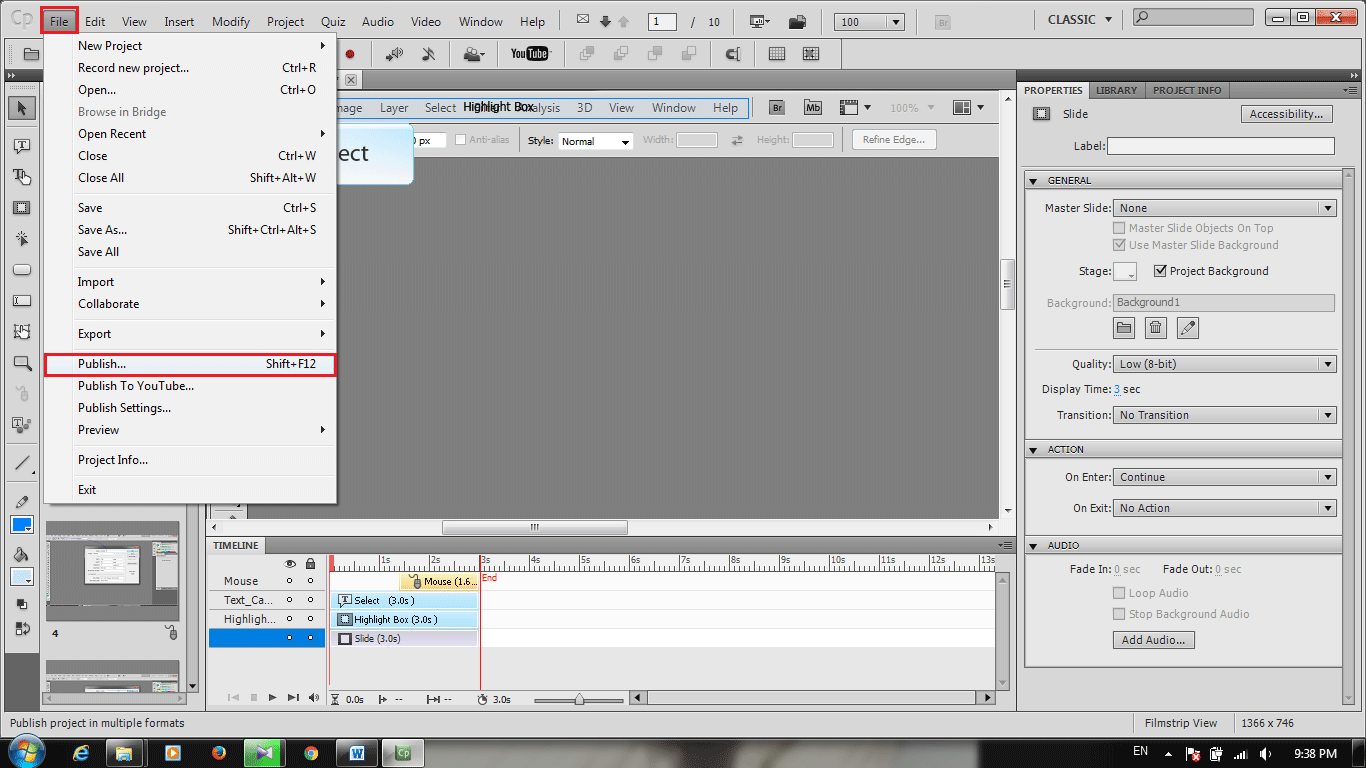Open the On Exit action dropdown
Image resolution: width=1366 pixels, height=768 pixels.
pyautogui.click(x=1224, y=508)
